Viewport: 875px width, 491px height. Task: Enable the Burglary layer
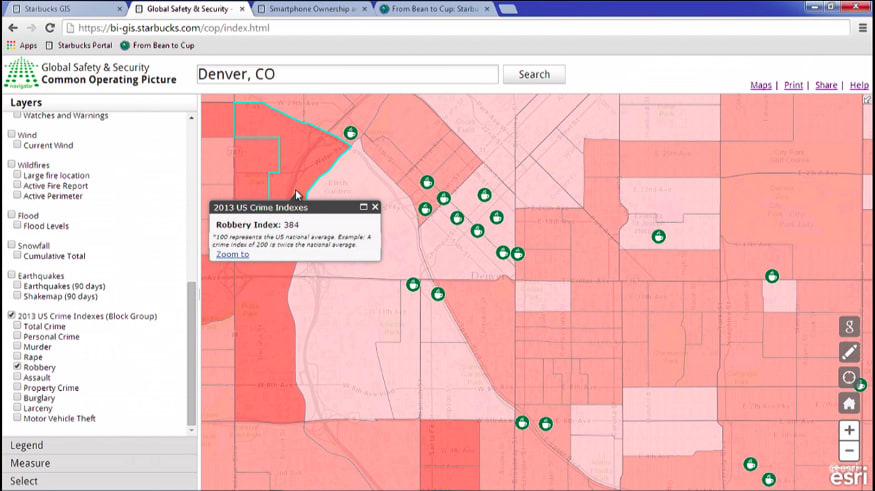click(x=17, y=397)
